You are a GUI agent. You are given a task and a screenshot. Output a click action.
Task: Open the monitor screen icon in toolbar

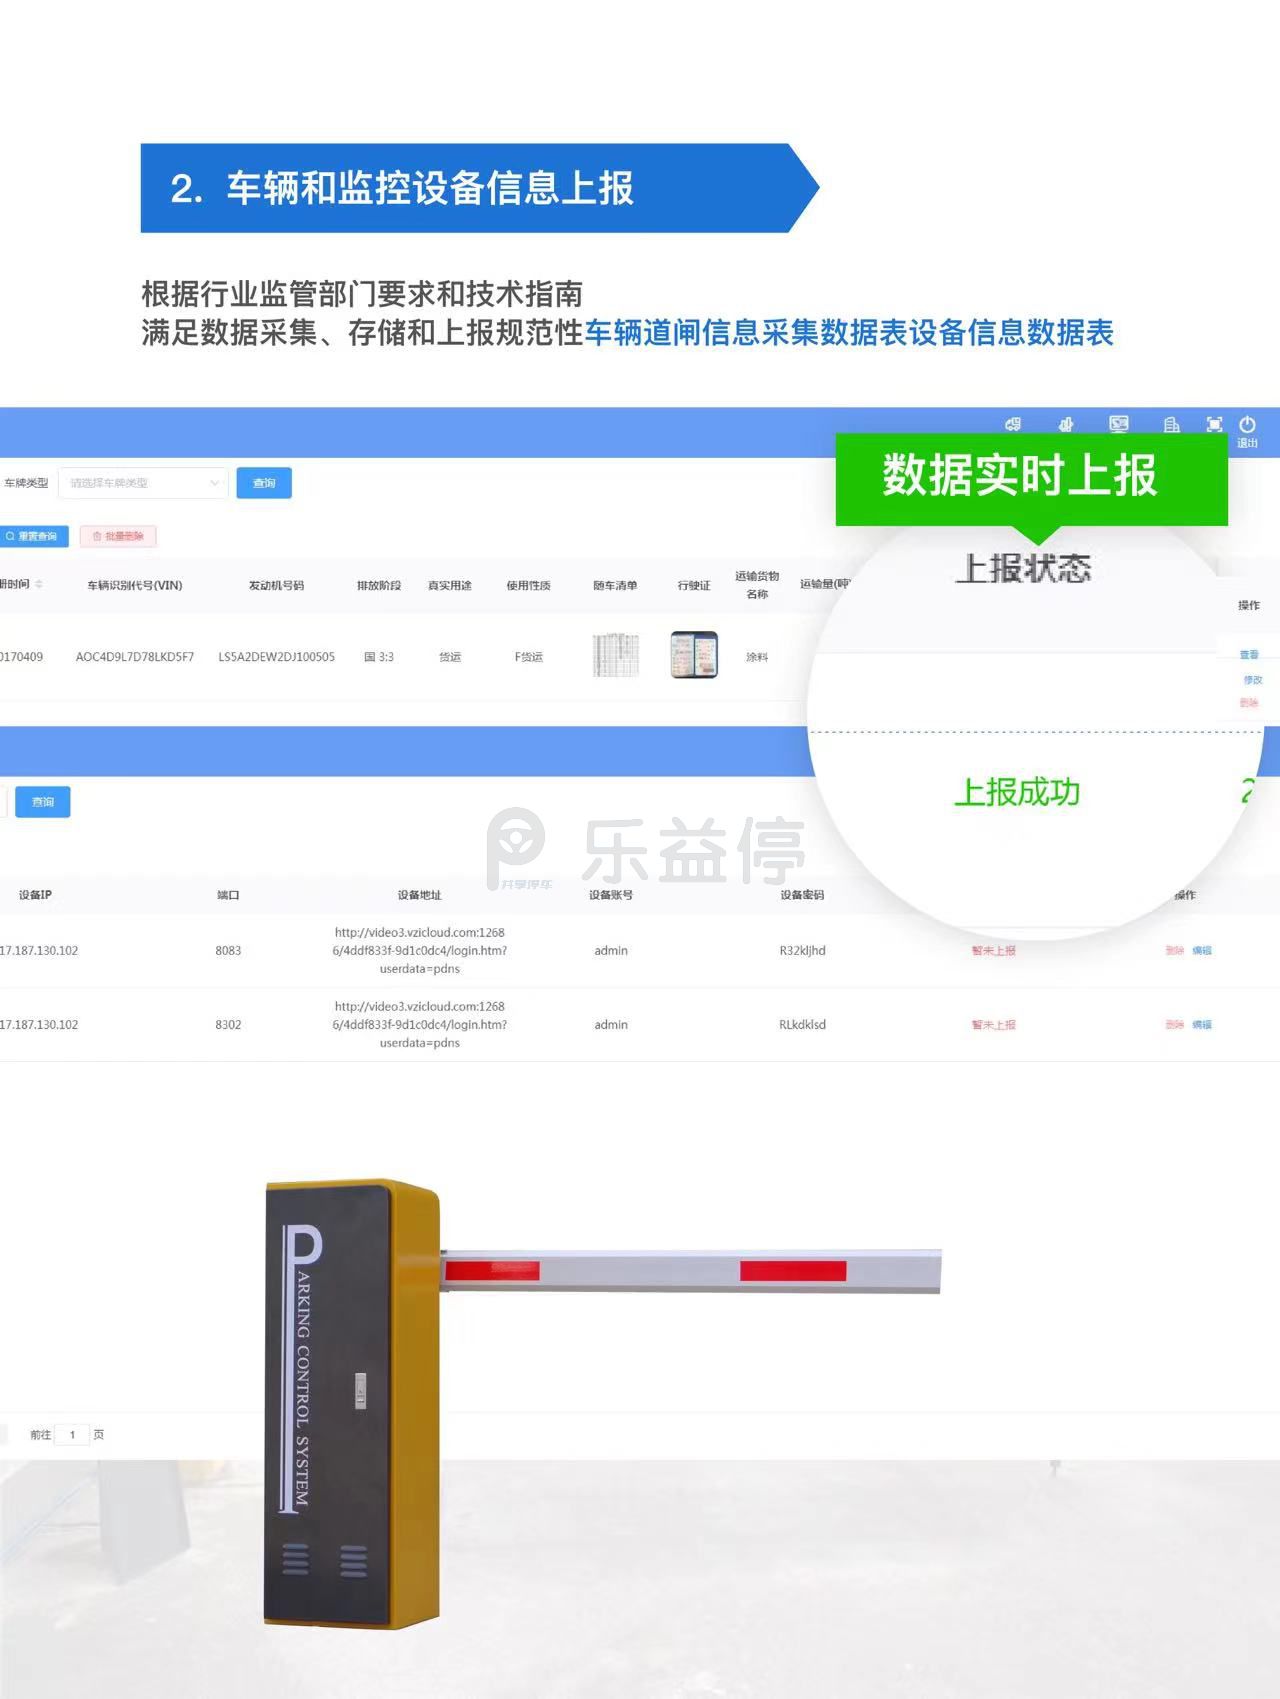click(1119, 424)
